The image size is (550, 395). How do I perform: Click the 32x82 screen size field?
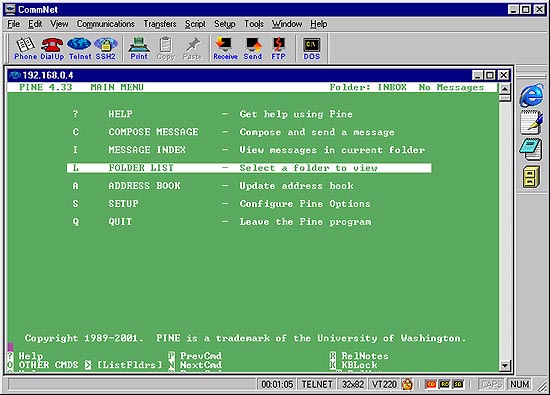[353, 384]
